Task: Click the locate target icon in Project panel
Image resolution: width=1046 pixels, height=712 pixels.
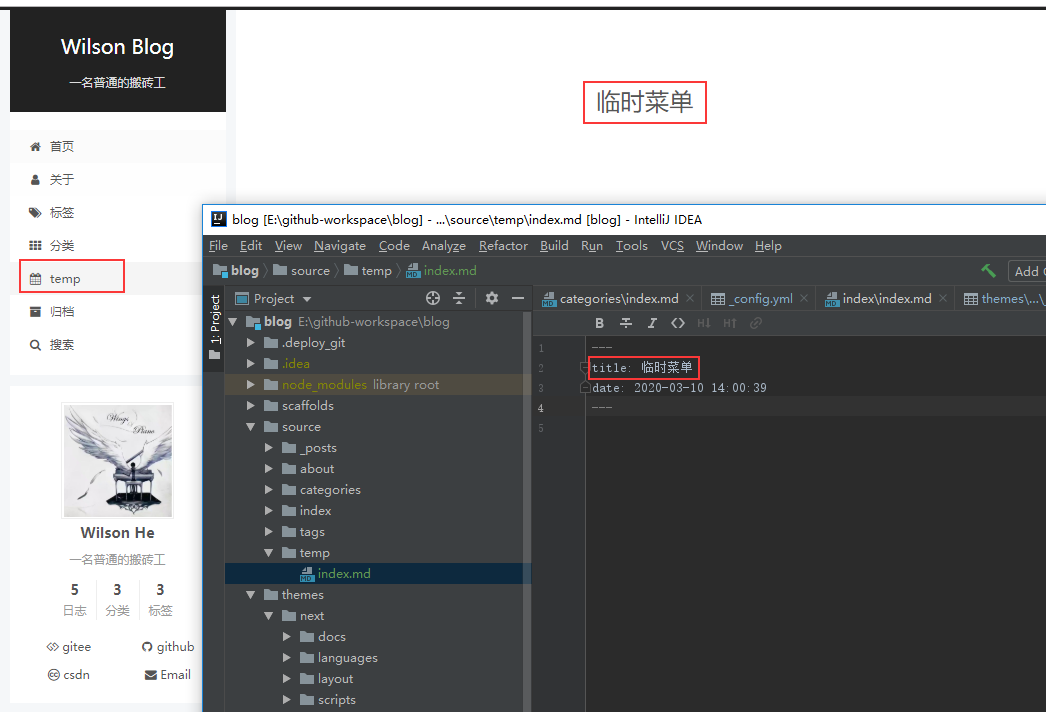Action: 433,298
